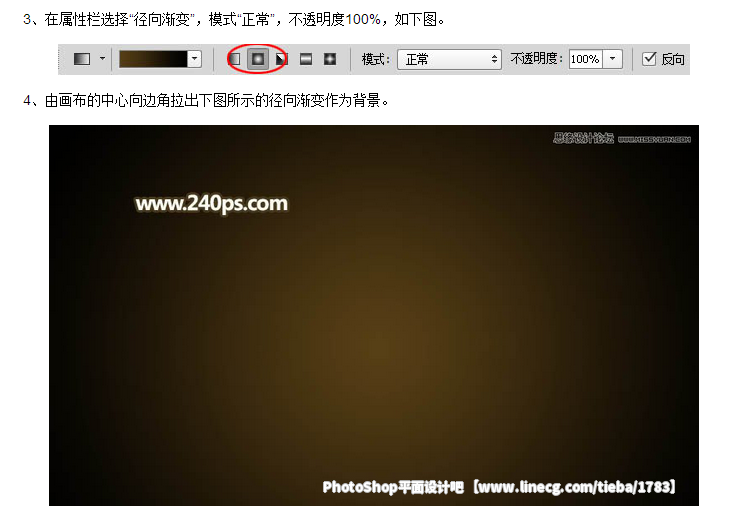Click the step 3 text about 径向渐变
This screenshot has height=506, width=731.
(234, 20)
